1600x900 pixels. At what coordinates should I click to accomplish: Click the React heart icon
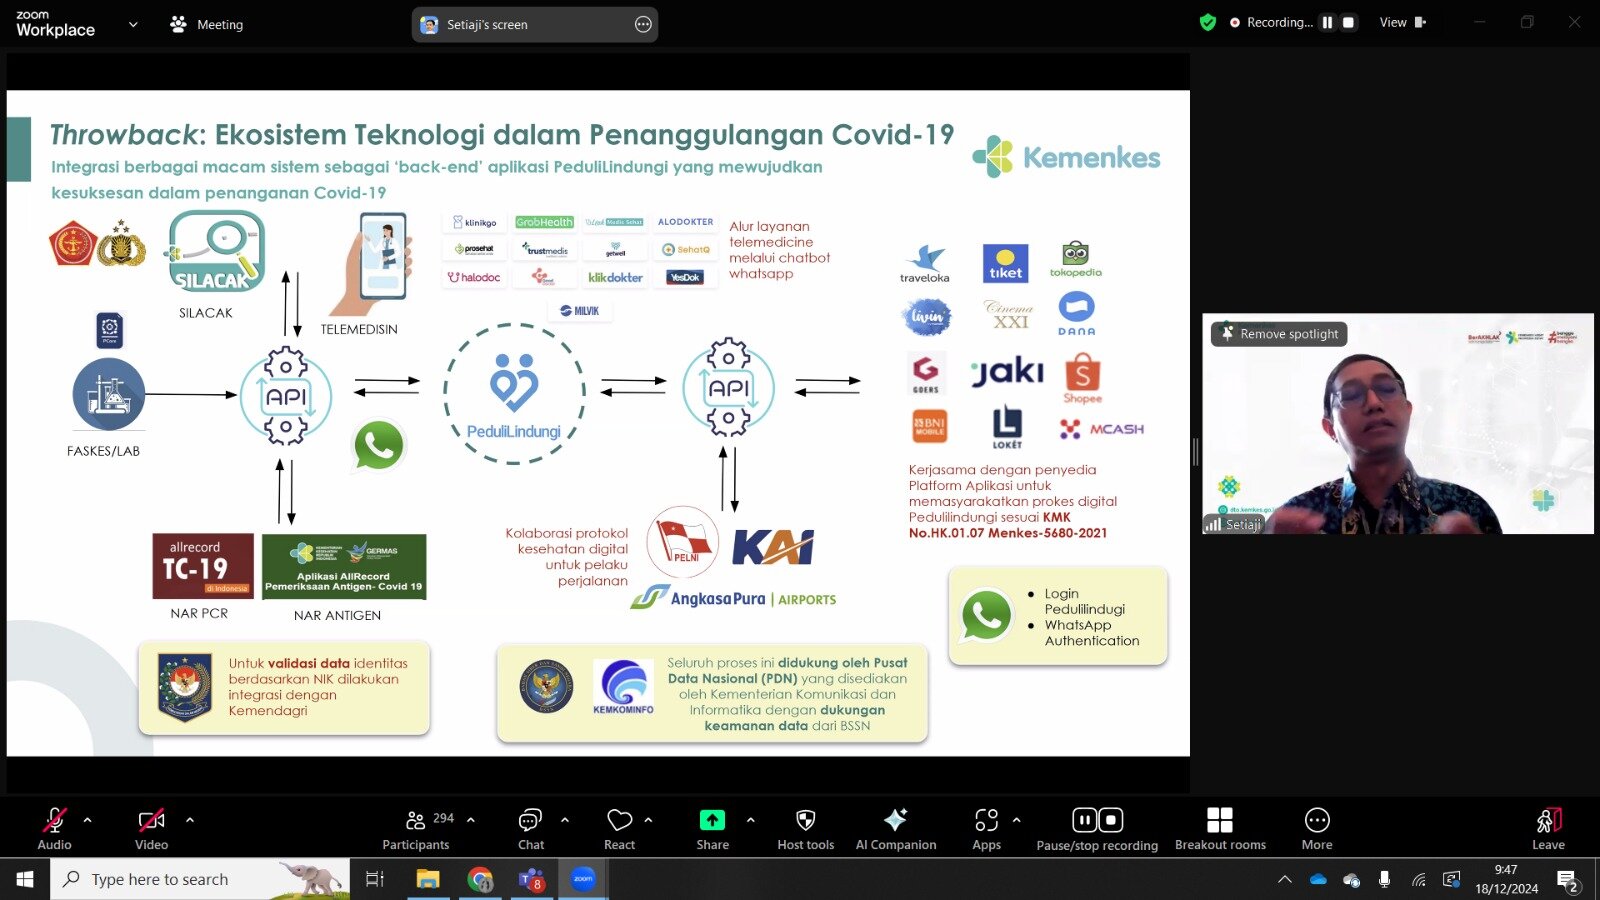coord(619,821)
